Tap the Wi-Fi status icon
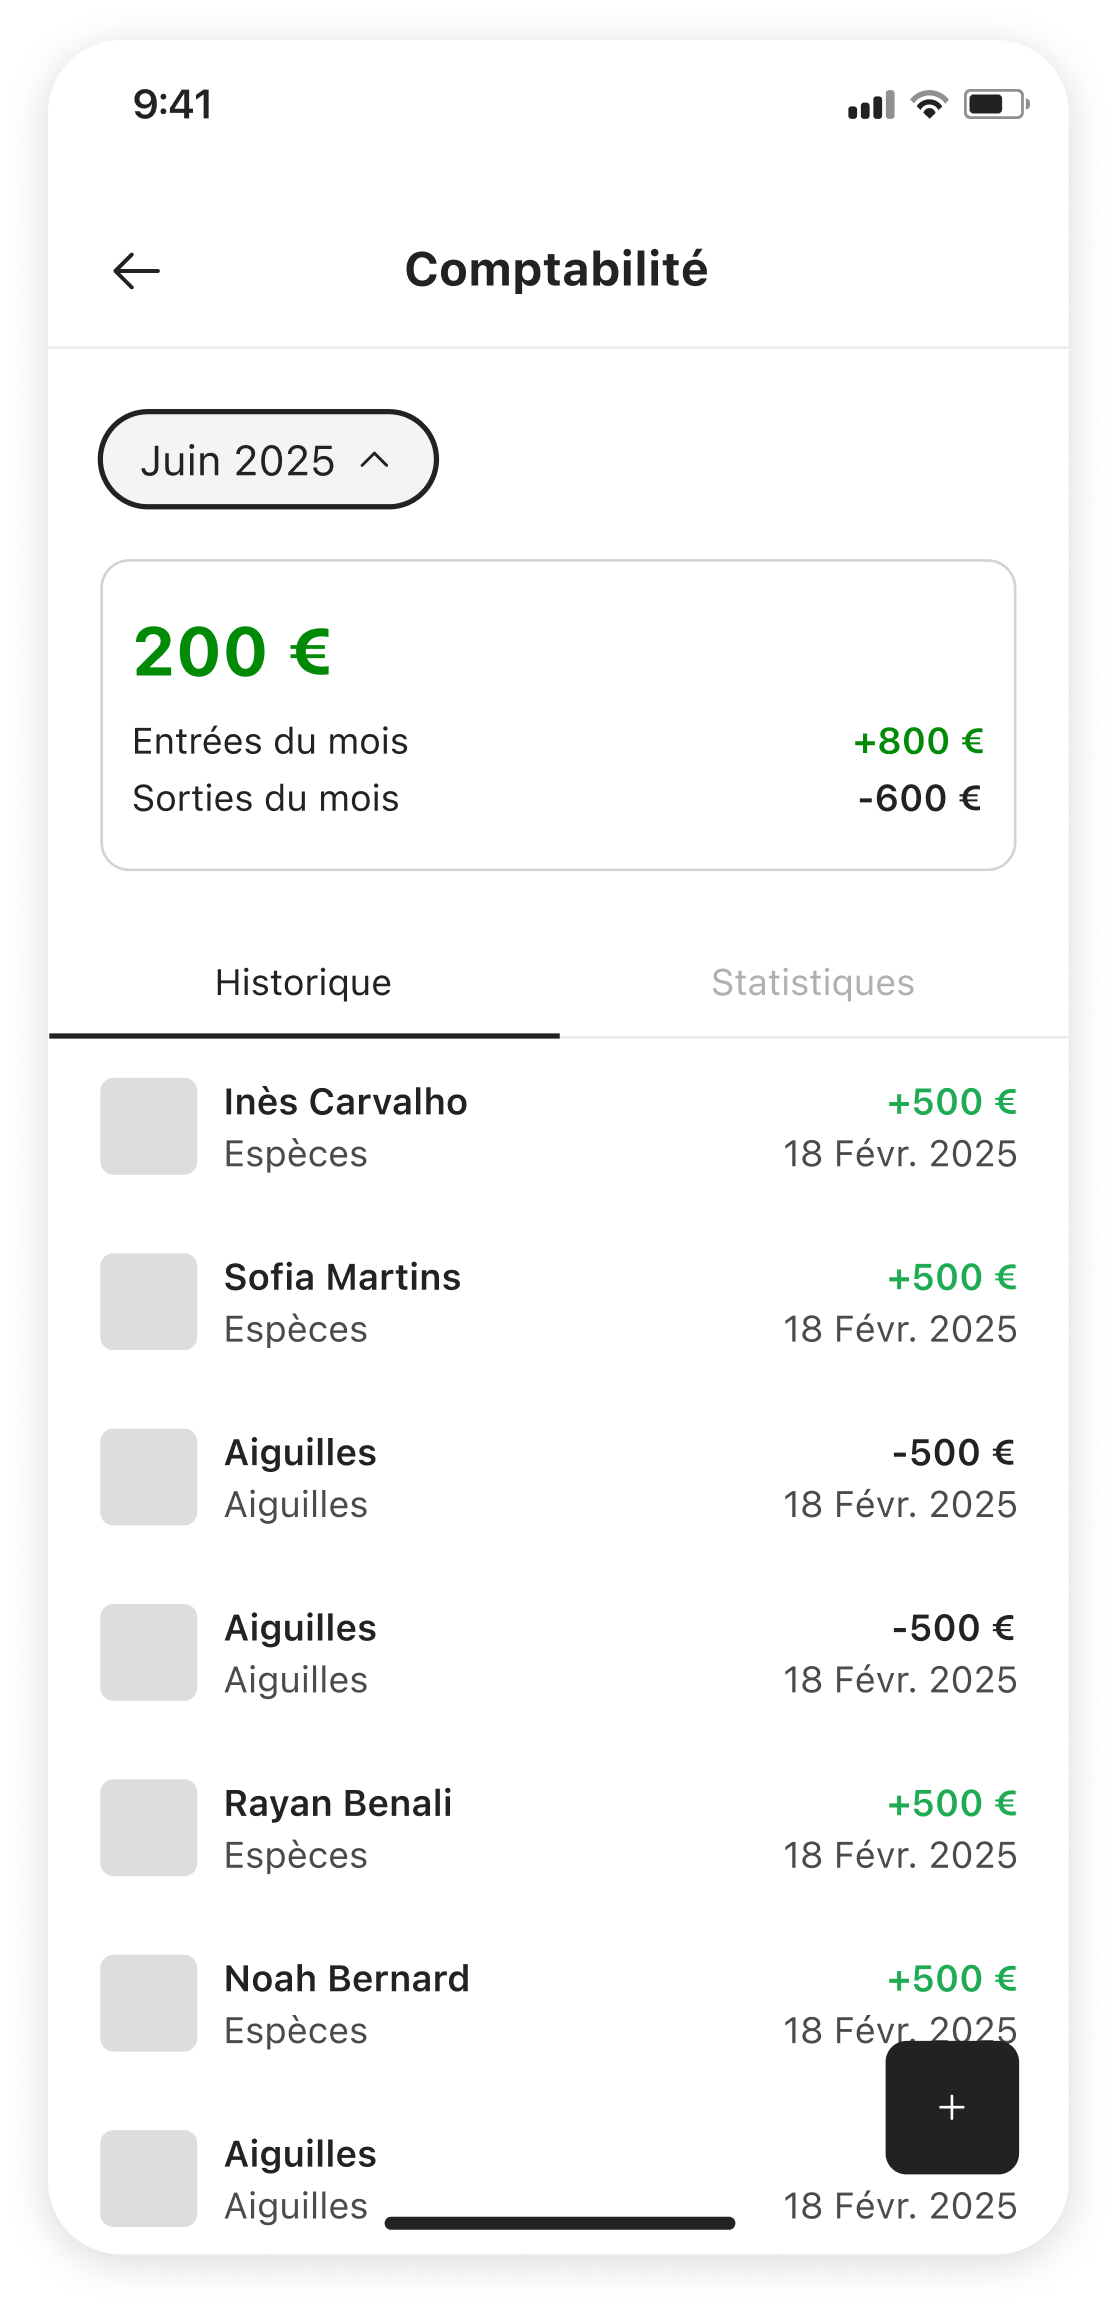The height and width of the screenshot is (2311, 1117). (929, 104)
